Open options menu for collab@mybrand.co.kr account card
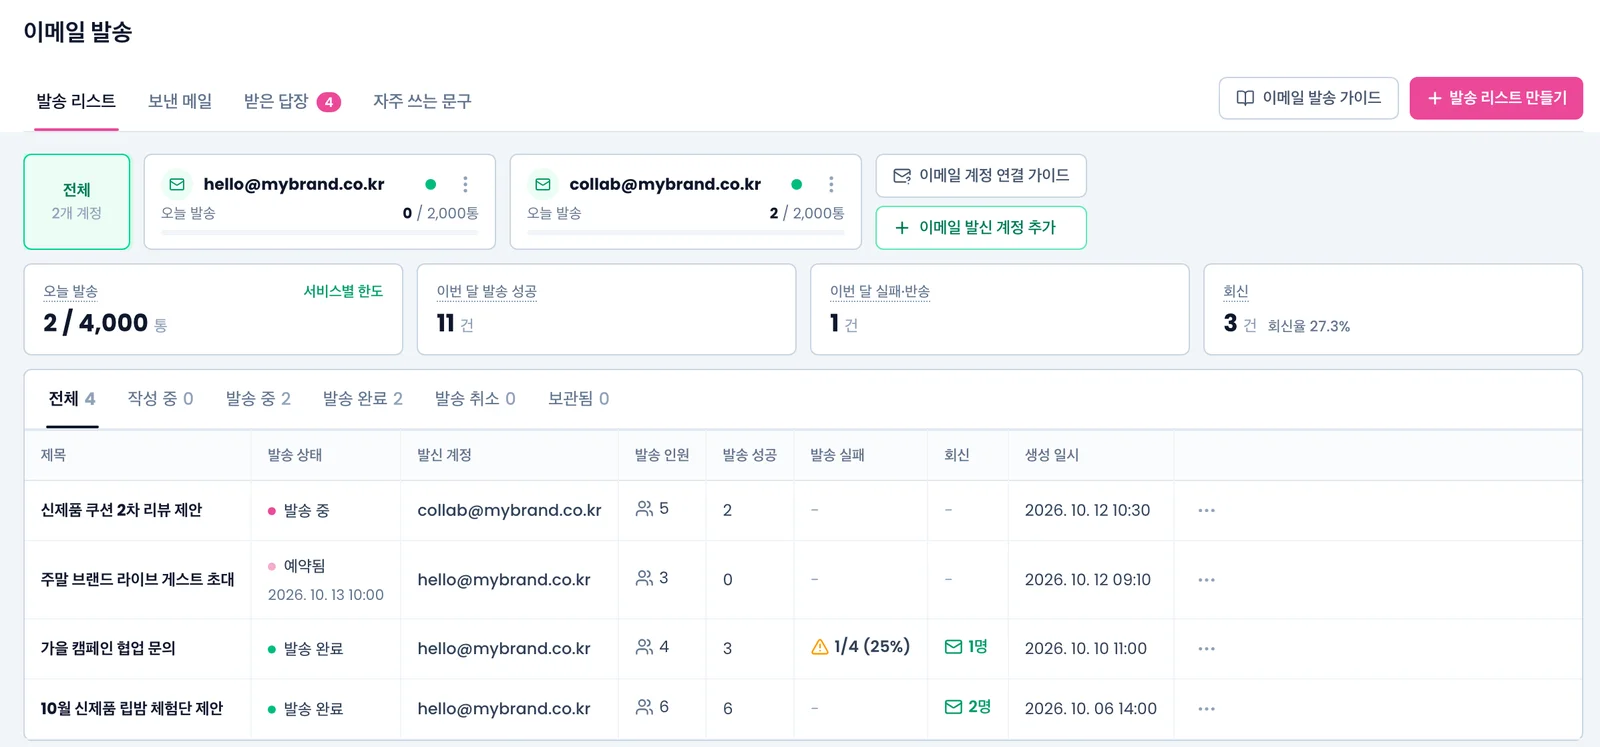 [831, 184]
